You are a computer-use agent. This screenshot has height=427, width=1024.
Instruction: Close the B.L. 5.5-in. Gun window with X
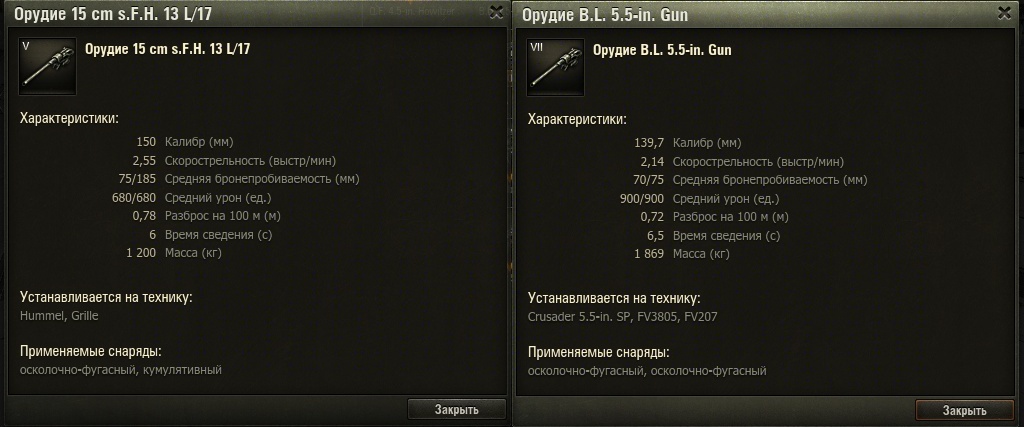[x=1004, y=13]
